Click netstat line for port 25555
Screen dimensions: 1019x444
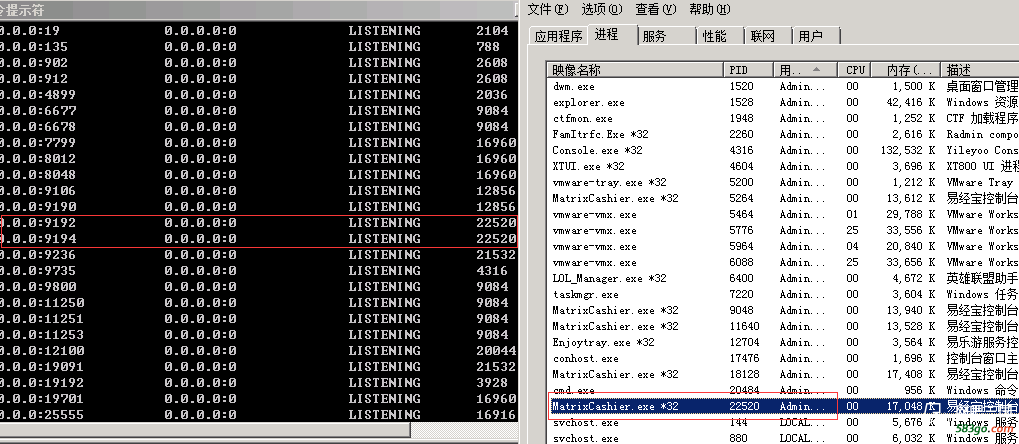(259, 415)
